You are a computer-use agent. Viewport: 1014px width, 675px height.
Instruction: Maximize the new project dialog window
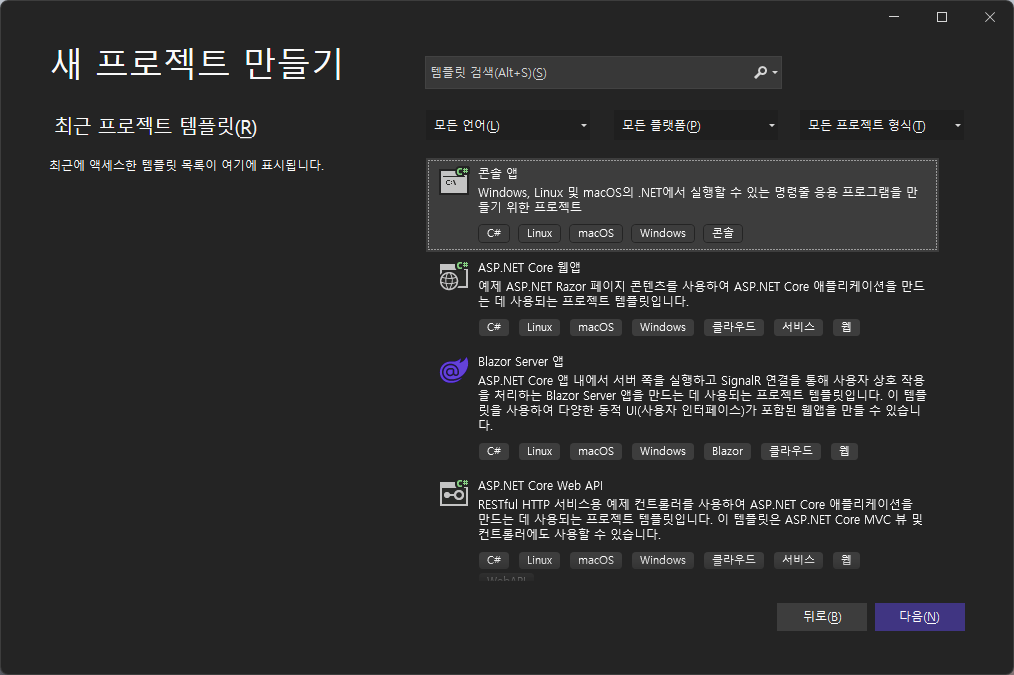942,17
